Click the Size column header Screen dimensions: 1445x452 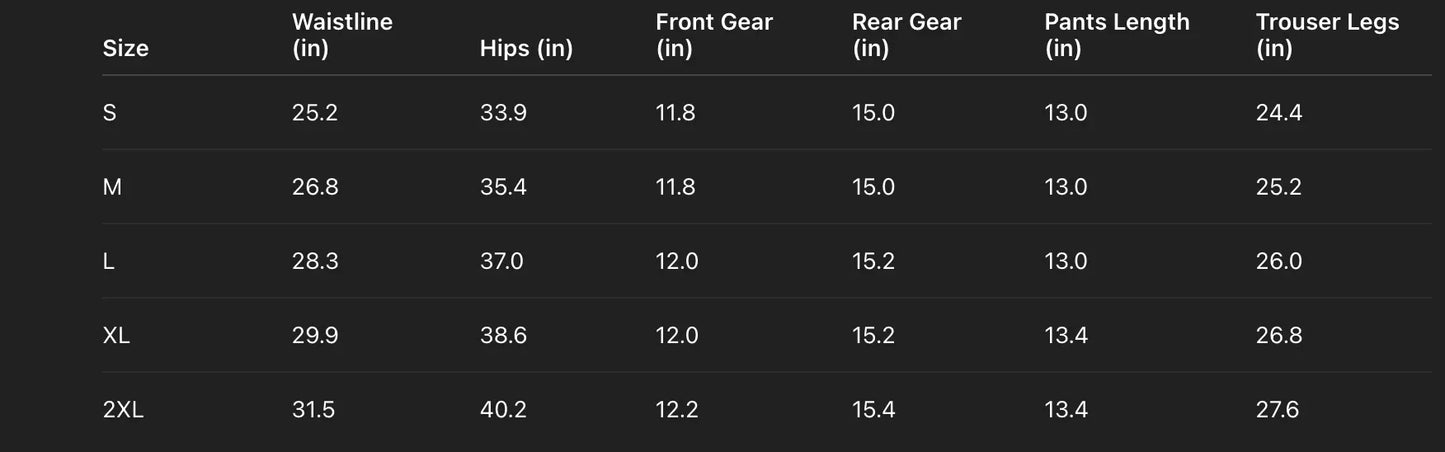125,48
